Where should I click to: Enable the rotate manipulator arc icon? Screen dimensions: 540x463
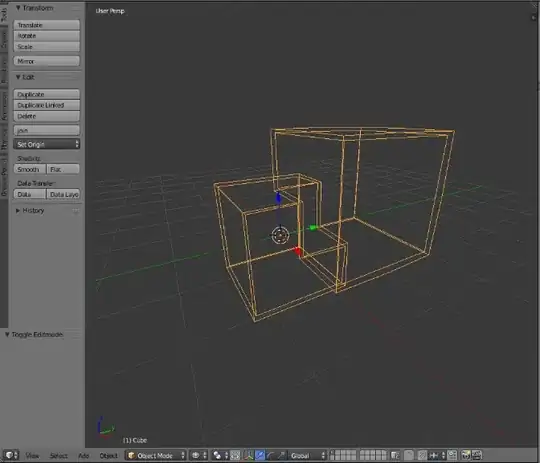271,455
